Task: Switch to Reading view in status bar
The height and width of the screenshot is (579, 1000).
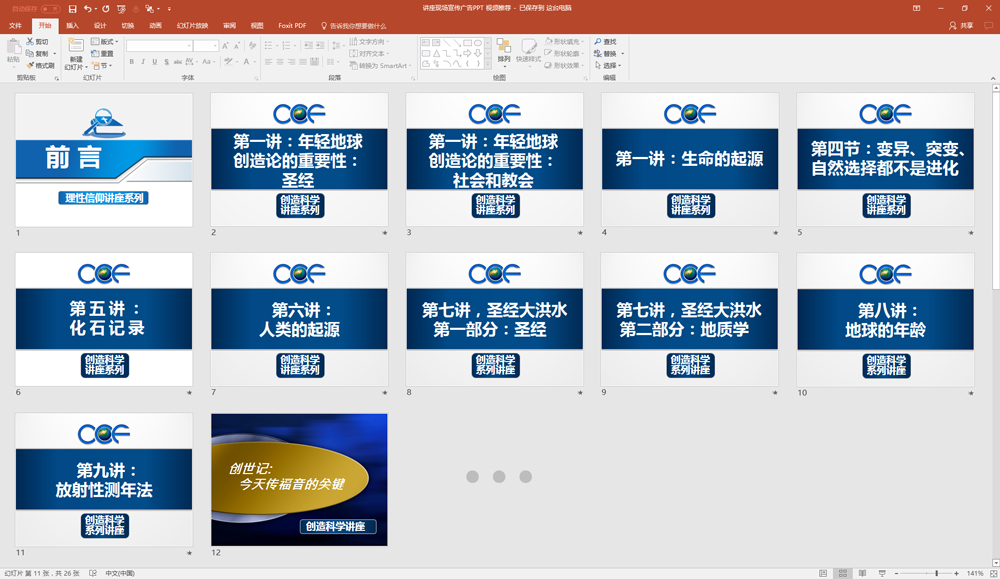Action: [860, 573]
